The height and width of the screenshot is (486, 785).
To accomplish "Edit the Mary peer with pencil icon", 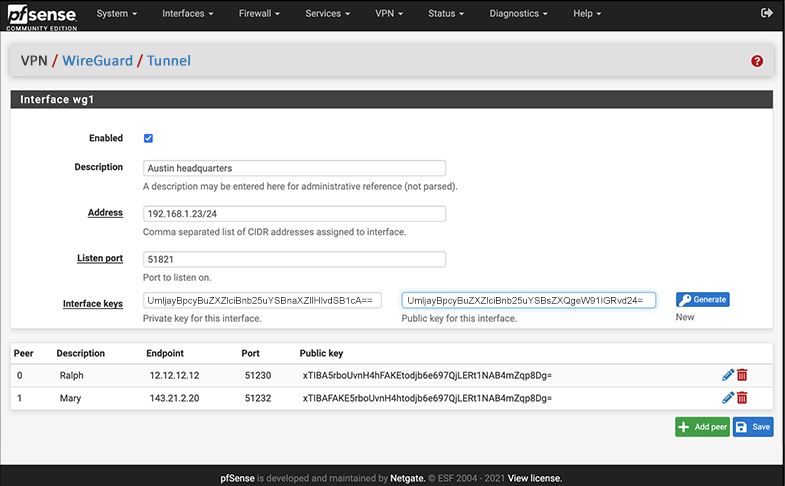I will point(728,398).
